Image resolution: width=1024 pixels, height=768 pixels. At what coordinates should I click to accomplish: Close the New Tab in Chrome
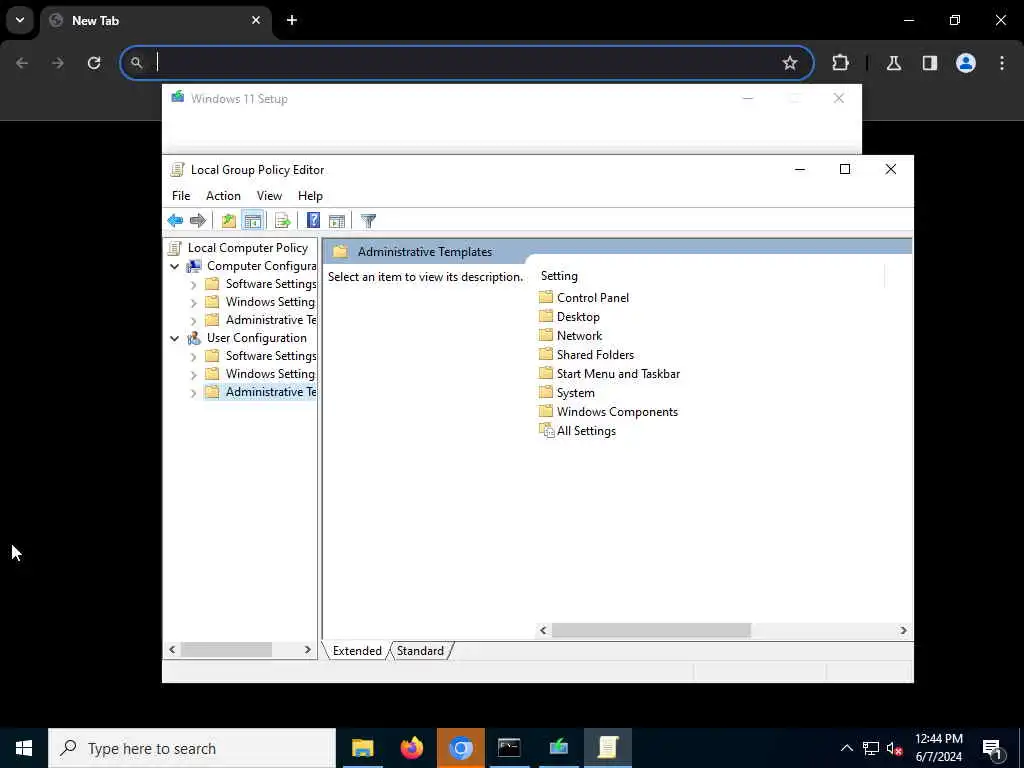pos(256,20)
